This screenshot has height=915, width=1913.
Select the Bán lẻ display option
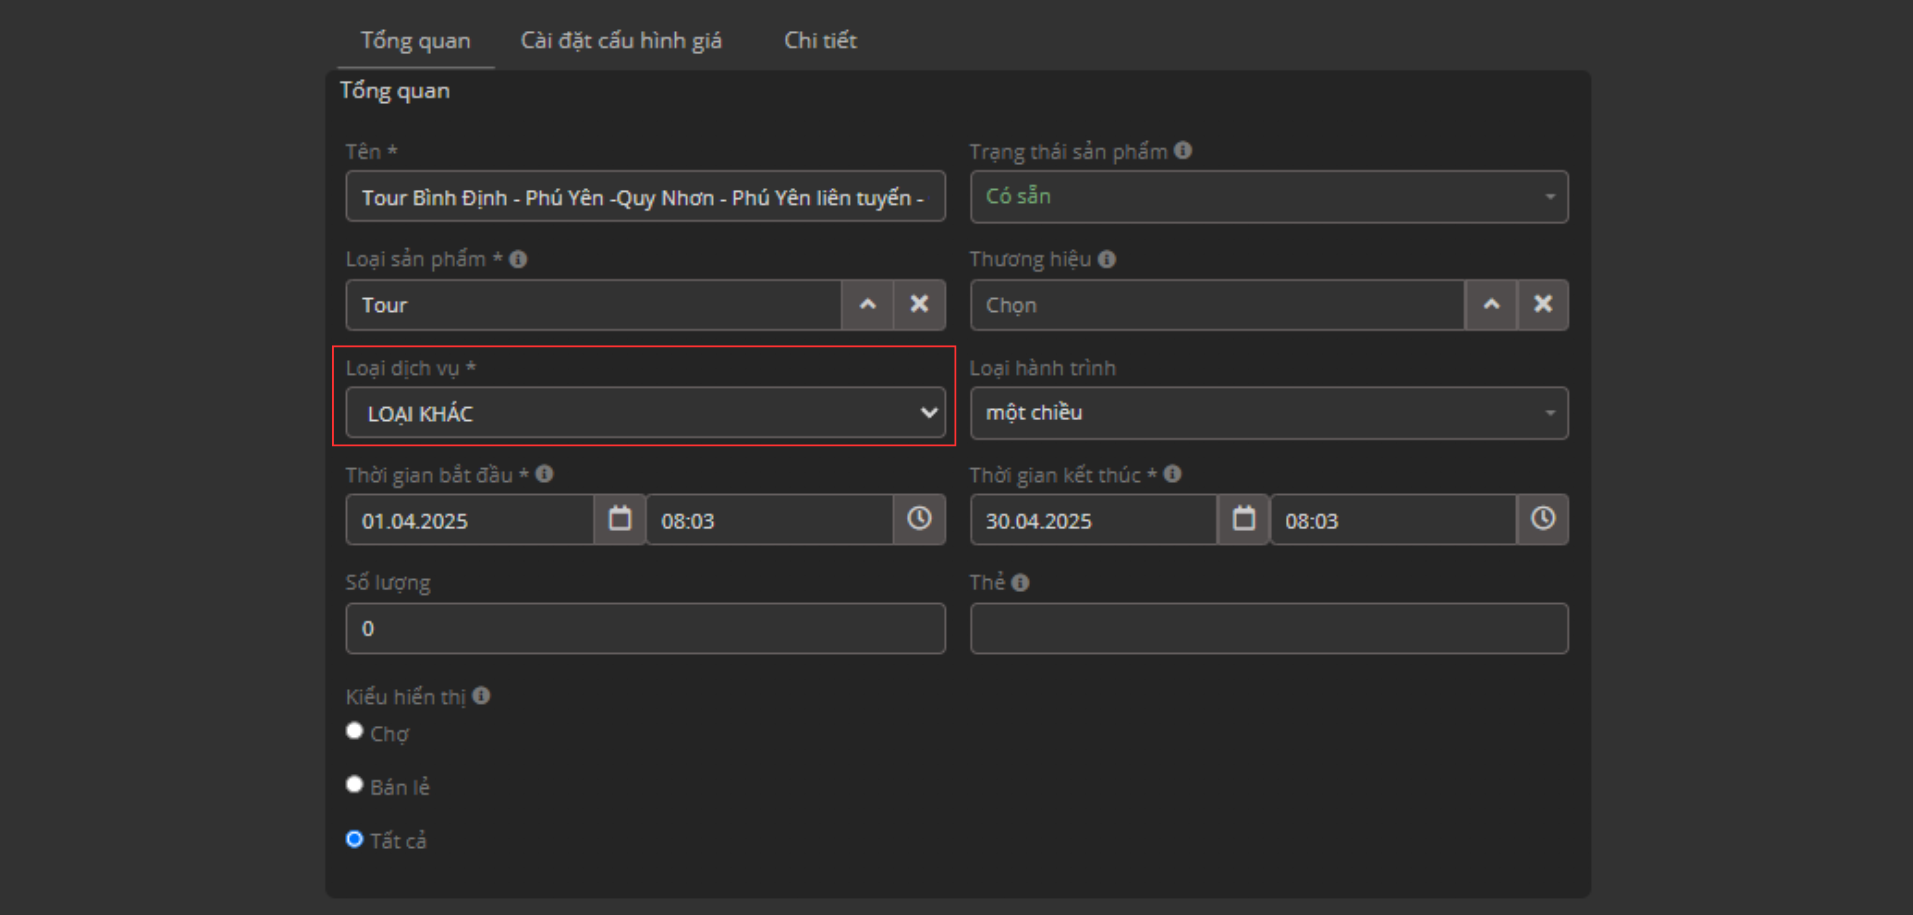[355, 785]
